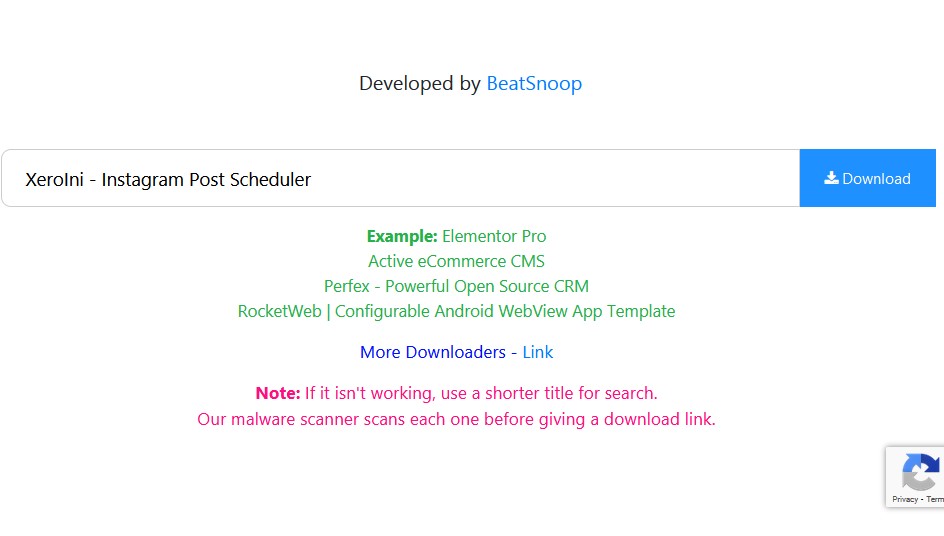The width and height of the screenshot is (944, 536).
Task: Open reCAPTCHA Privacy link
Action: click(905, 499)
